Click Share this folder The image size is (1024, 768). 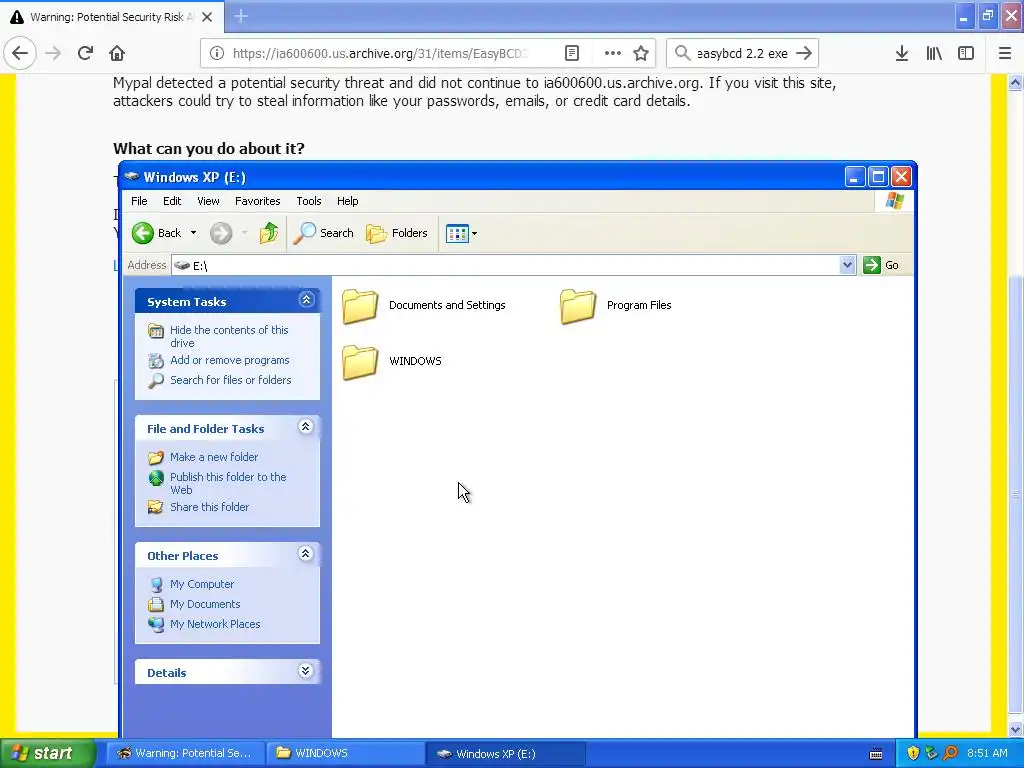click(209, 507)
